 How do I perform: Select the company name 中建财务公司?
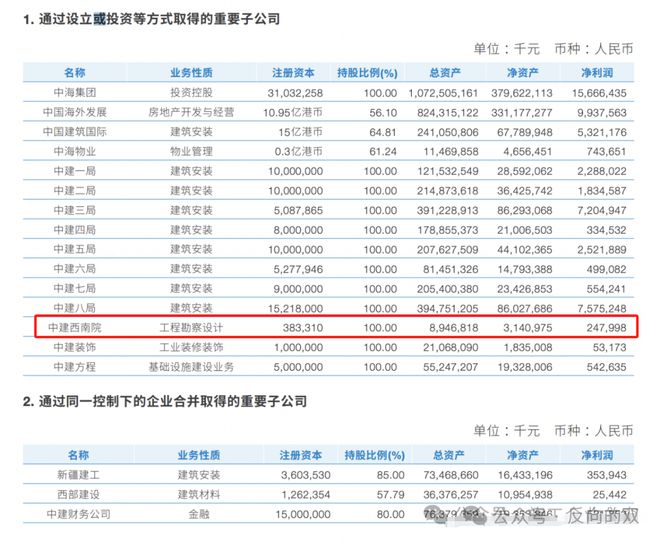click(x=78, y=514)
